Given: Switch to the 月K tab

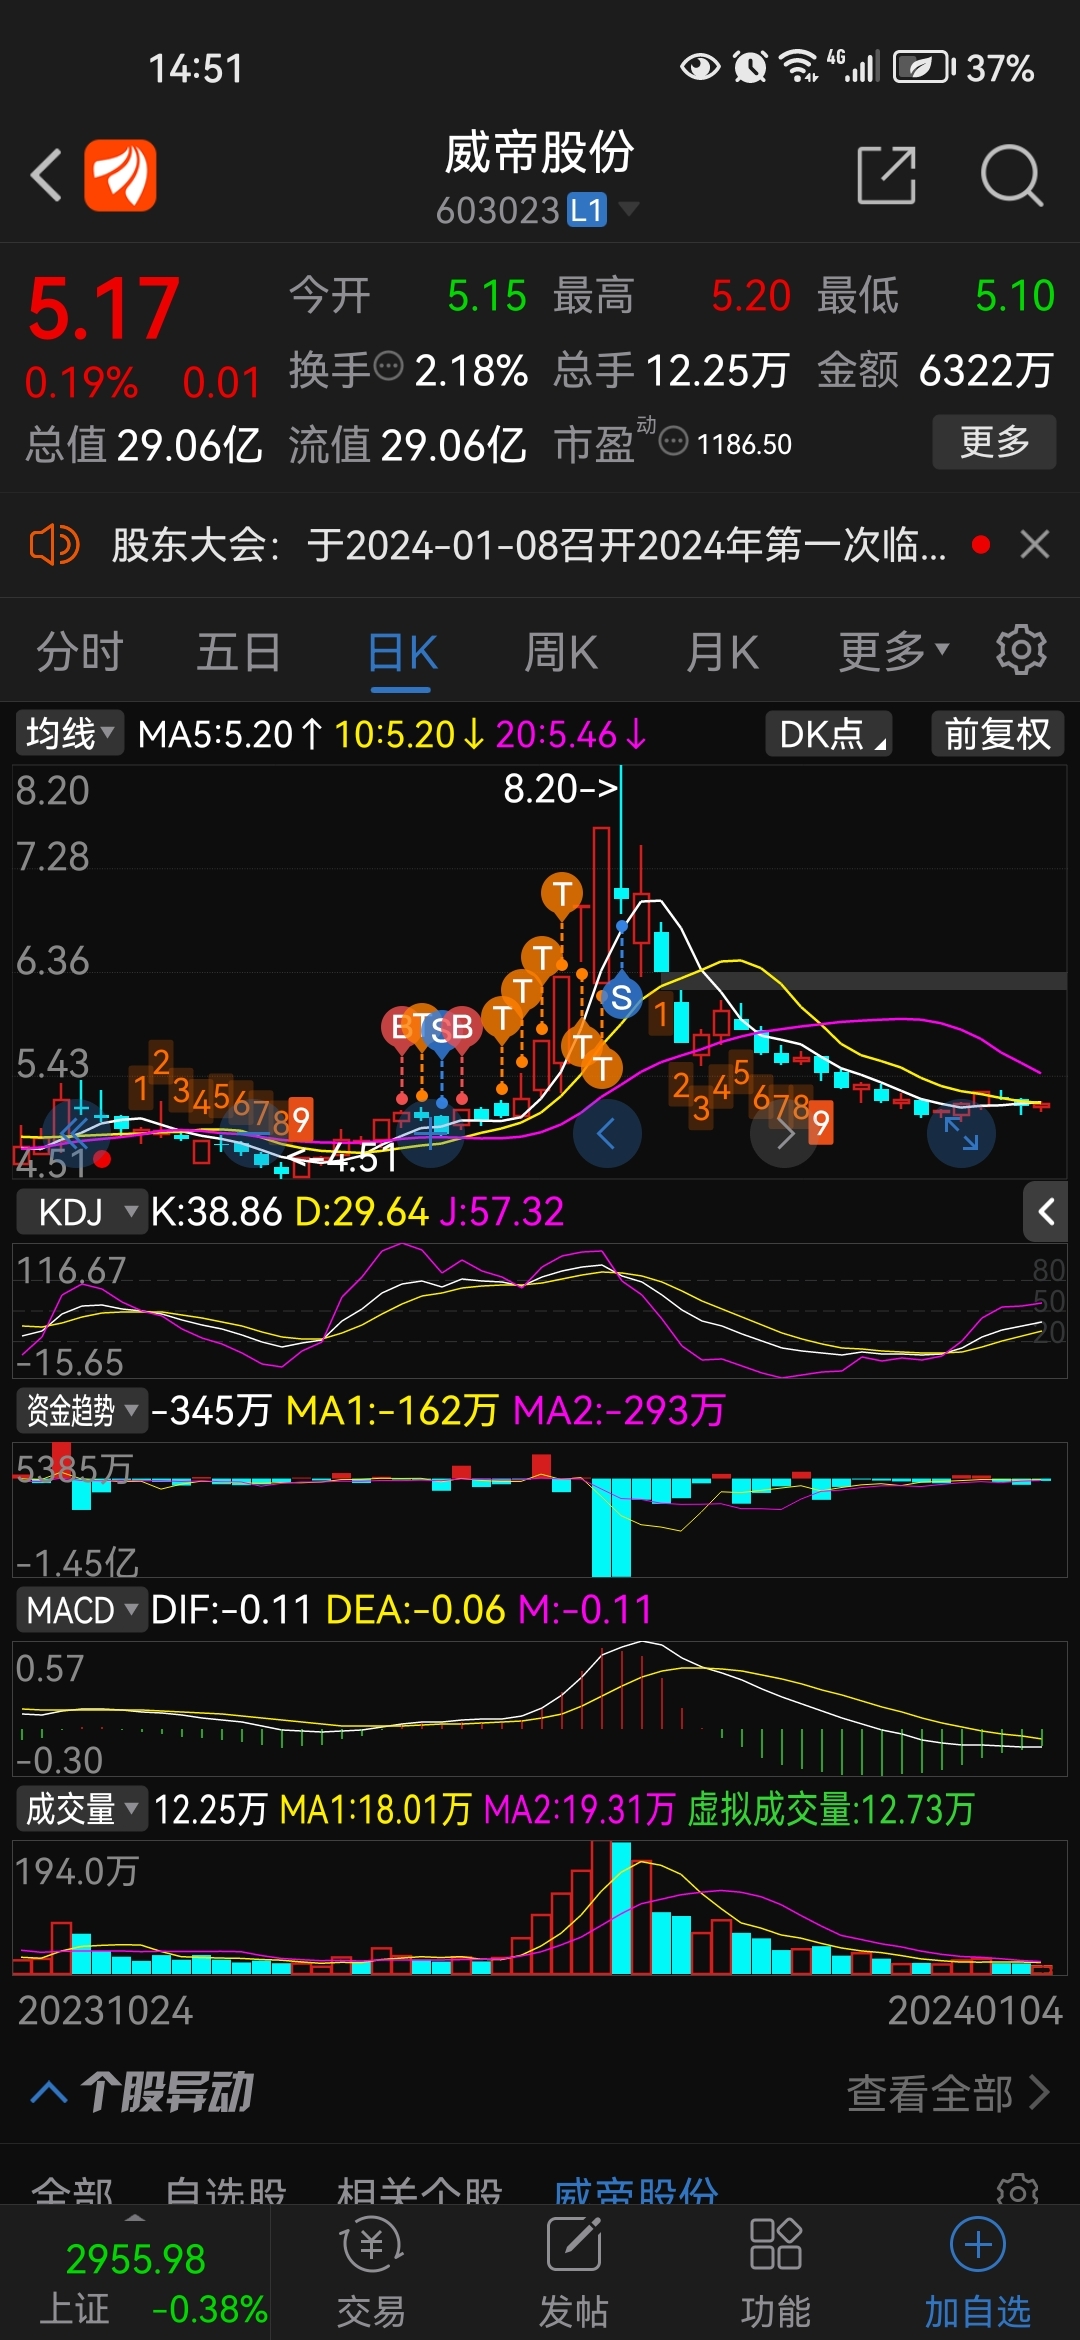Looking at the screenshot, I should click(x=722, y=652).
